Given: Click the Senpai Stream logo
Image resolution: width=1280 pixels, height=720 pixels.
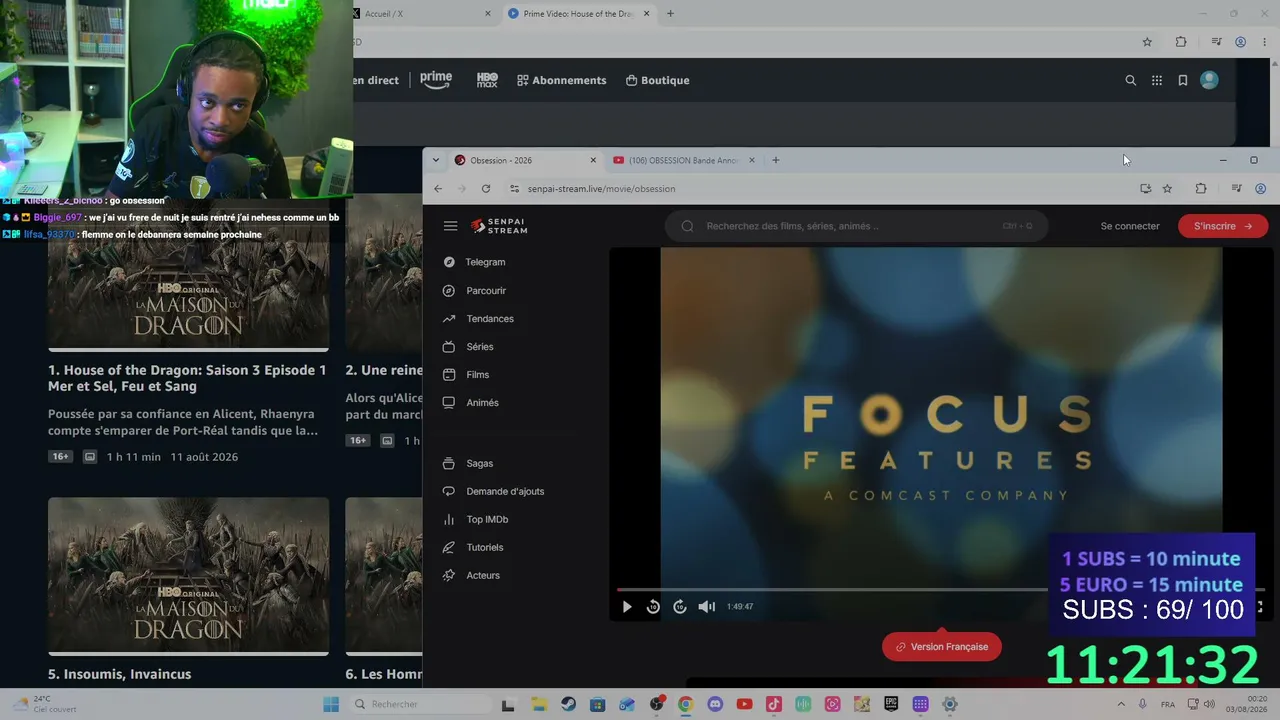Looking at the screenshot, I should [x=499, y=226].
